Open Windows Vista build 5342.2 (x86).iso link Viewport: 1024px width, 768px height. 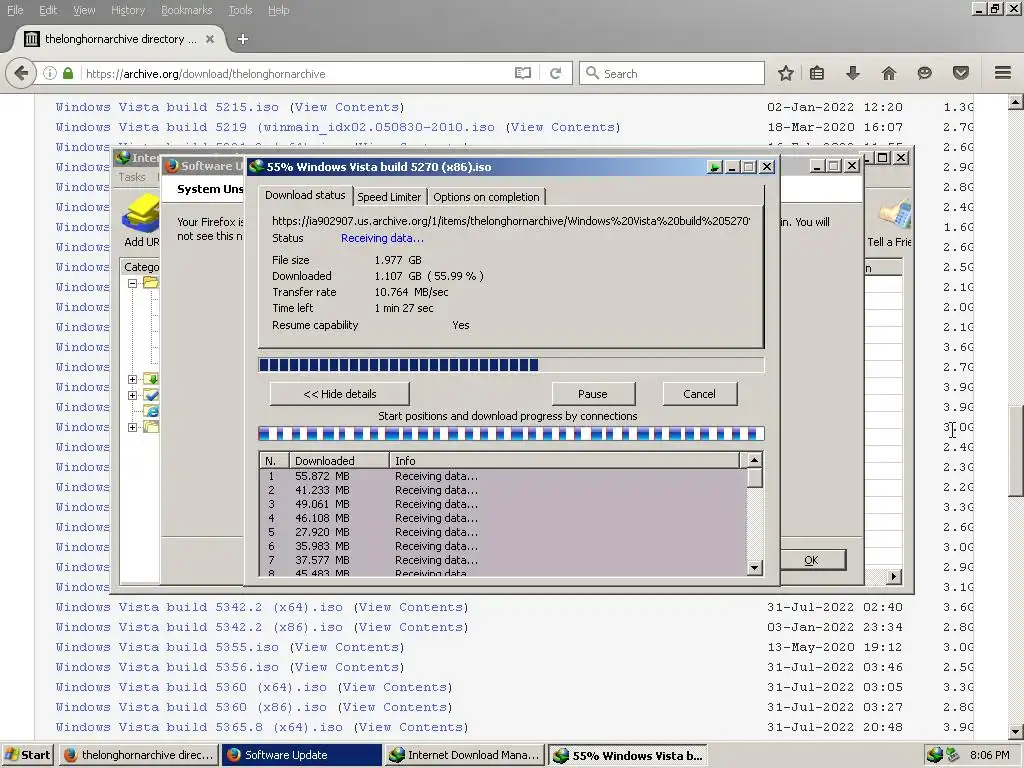[x=199, y=627]
